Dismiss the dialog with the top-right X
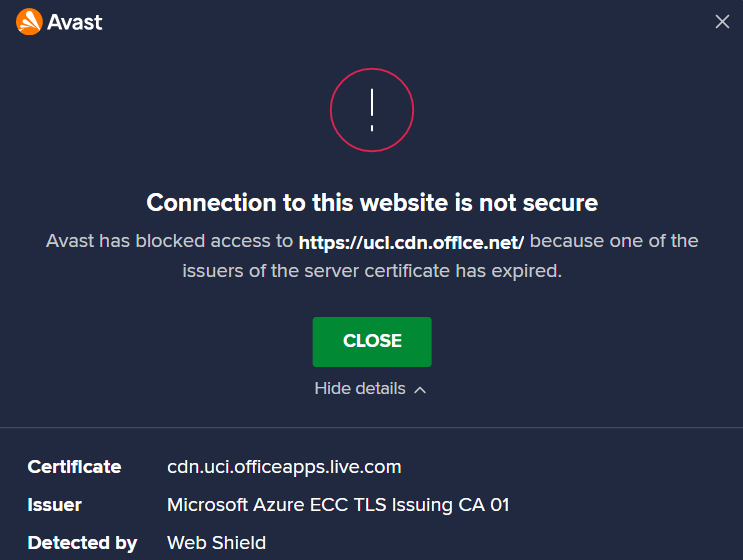743x560 pixels. [722, 21]
